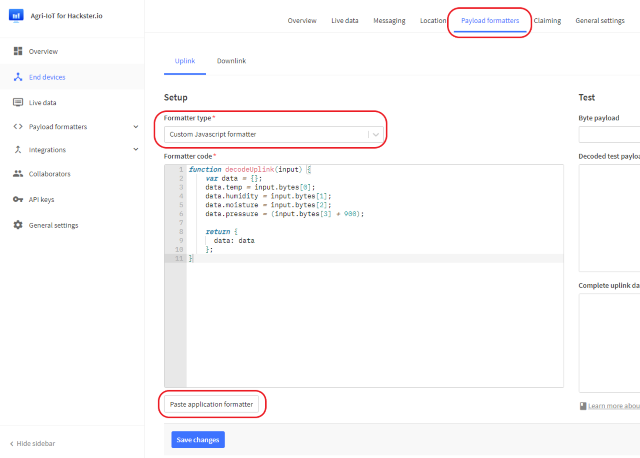Switch to the device Overview tab
The height and width of the screenshot is (458, 640).
(x=302, y=20)
